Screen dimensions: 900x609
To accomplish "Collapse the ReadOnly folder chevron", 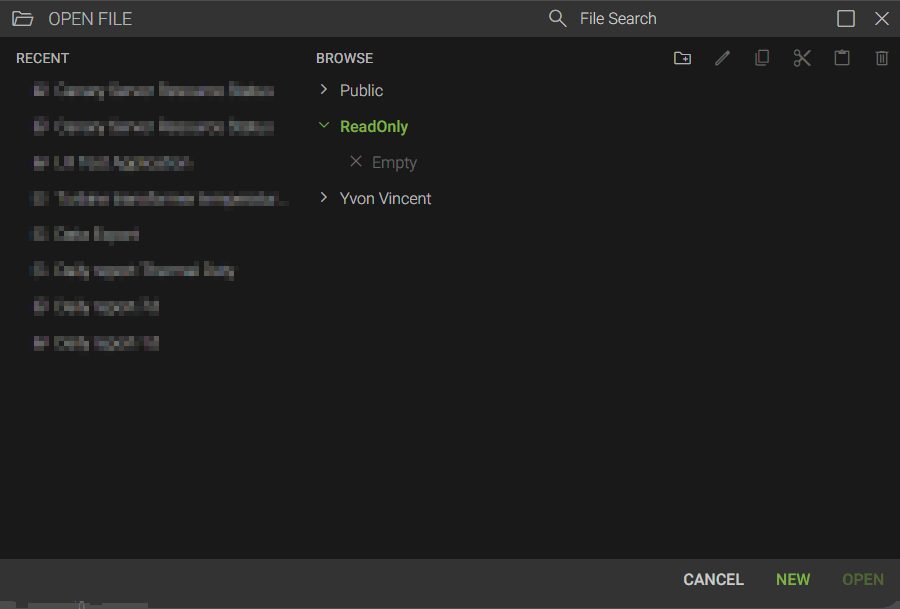I will 324,126.
